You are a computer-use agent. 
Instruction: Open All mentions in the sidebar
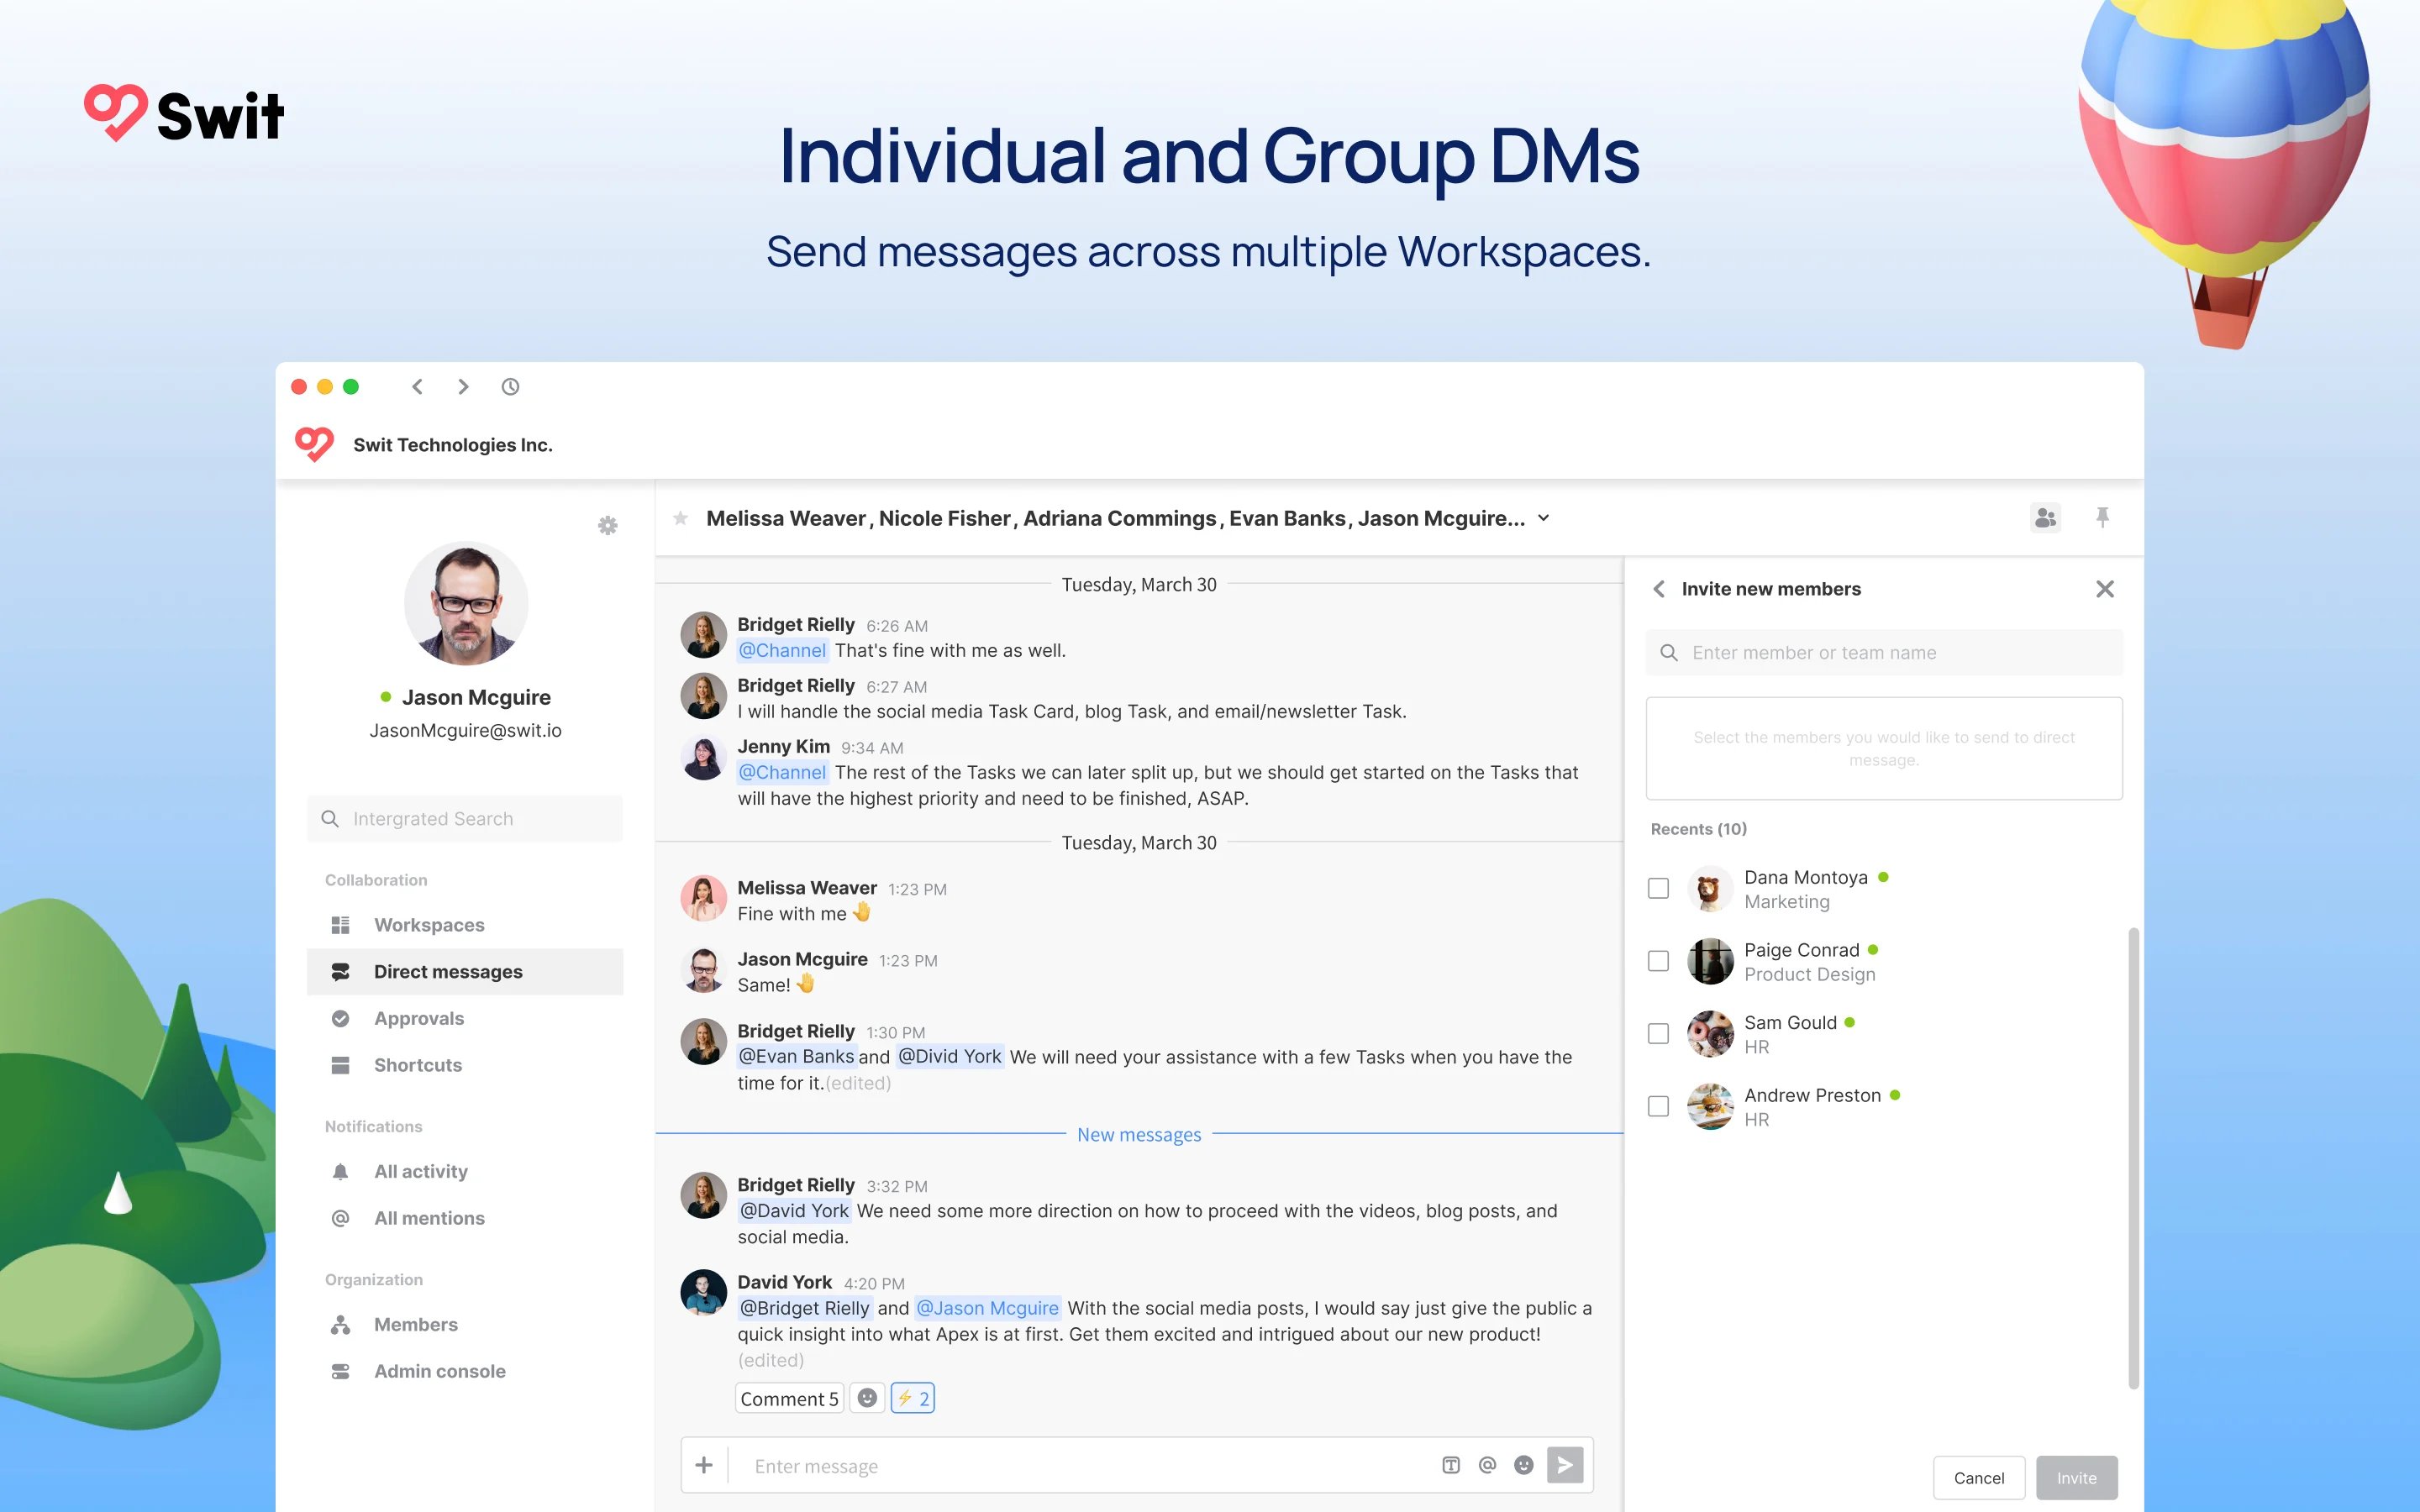point(428,1218)
